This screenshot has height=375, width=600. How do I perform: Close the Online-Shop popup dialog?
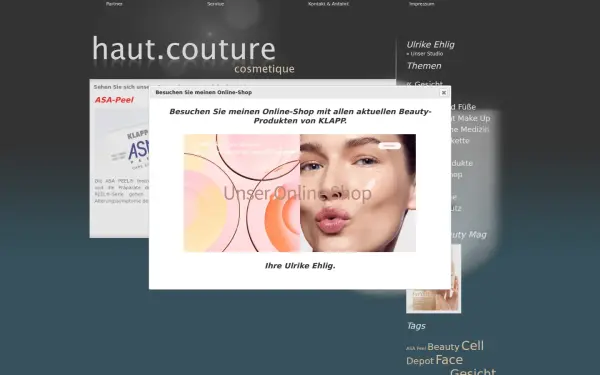tap(443, 93)
